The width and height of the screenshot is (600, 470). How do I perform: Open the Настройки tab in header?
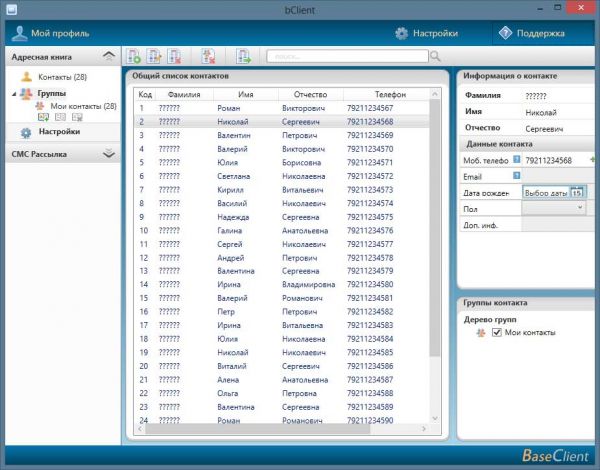[x=427, y=33]
